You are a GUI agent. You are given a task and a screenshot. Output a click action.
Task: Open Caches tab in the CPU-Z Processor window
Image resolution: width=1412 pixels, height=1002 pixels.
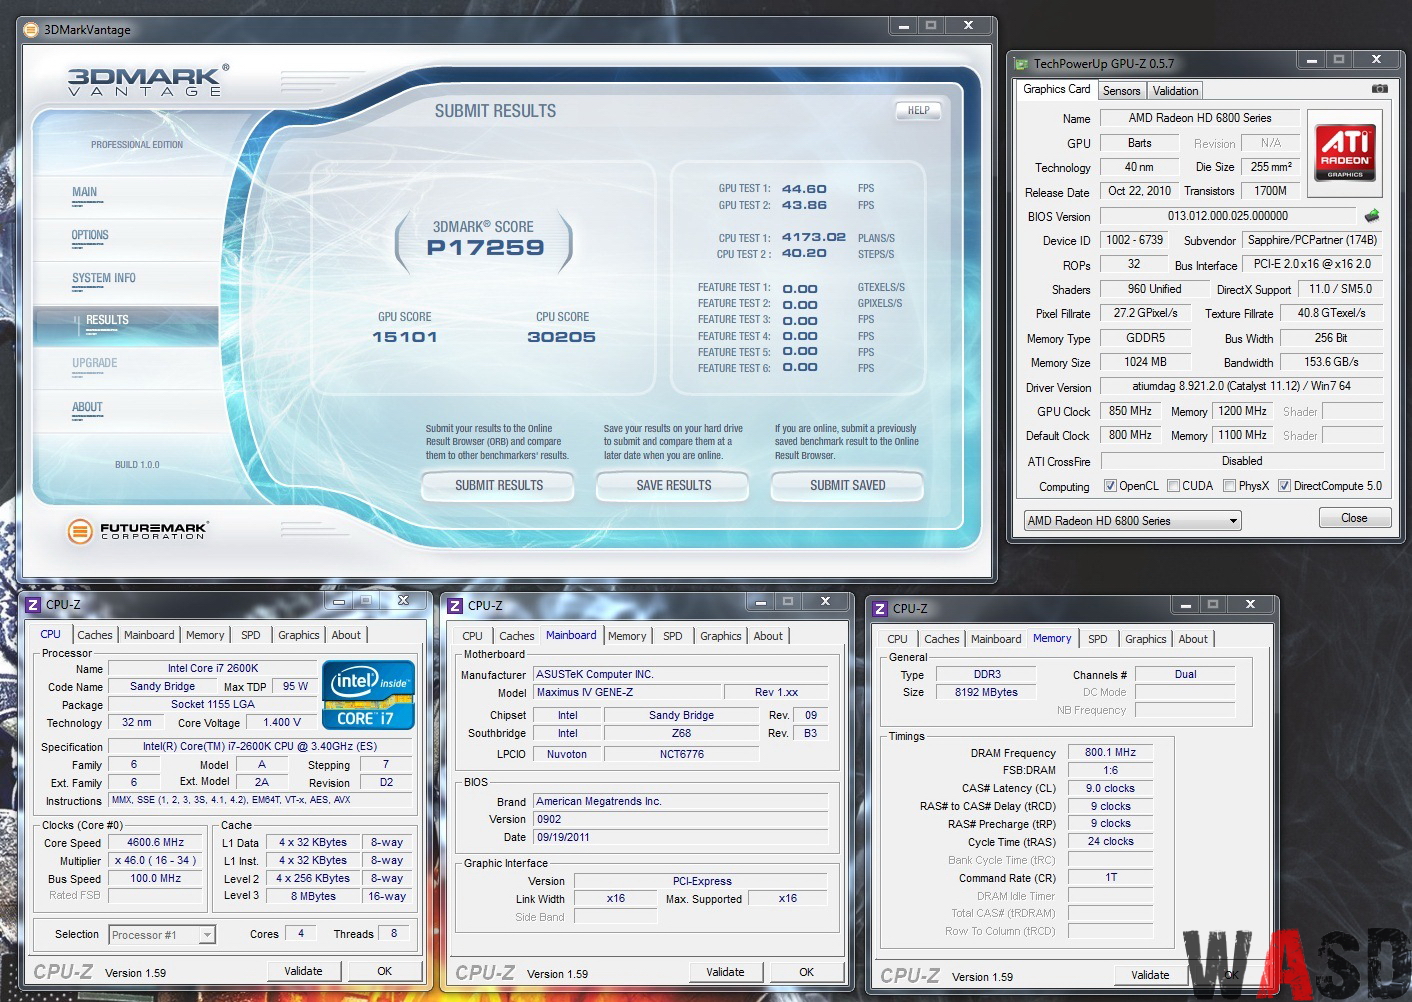(x=95, y=635)
